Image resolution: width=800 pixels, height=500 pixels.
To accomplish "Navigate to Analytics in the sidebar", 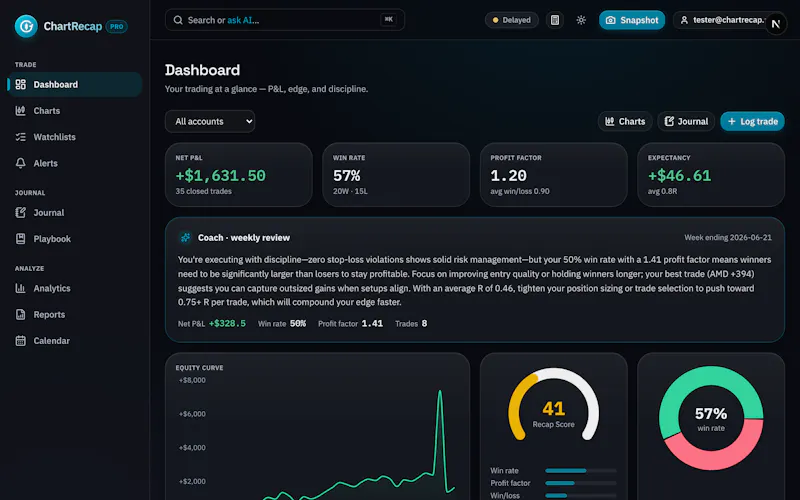I will coord(74,288).
